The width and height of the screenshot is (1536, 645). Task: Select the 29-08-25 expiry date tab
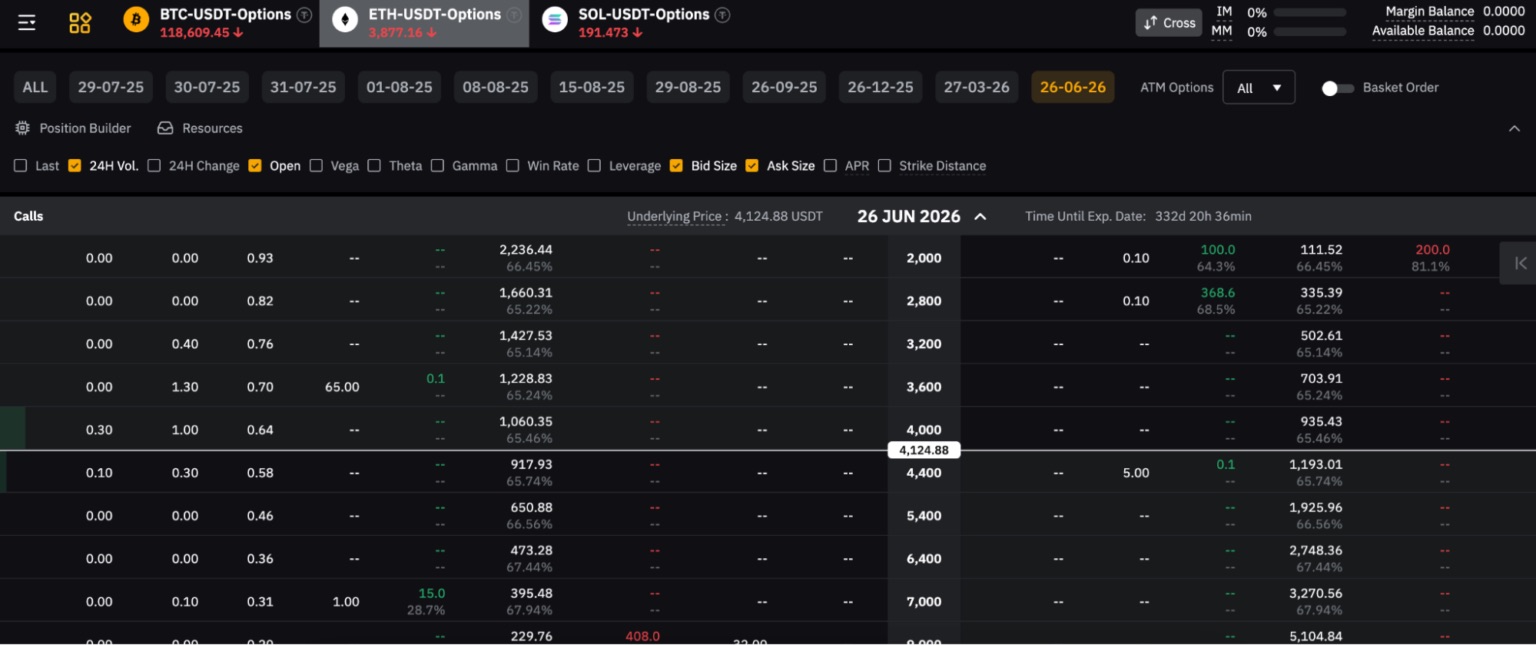click(688, 87)
